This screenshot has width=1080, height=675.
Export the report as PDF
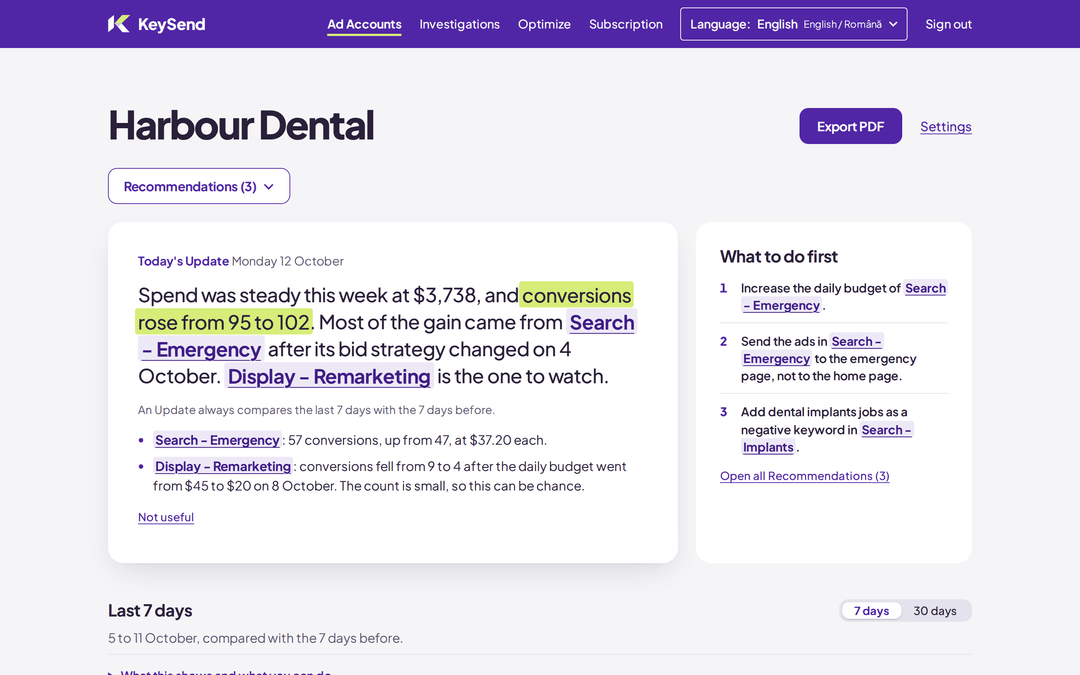[850, 126]
